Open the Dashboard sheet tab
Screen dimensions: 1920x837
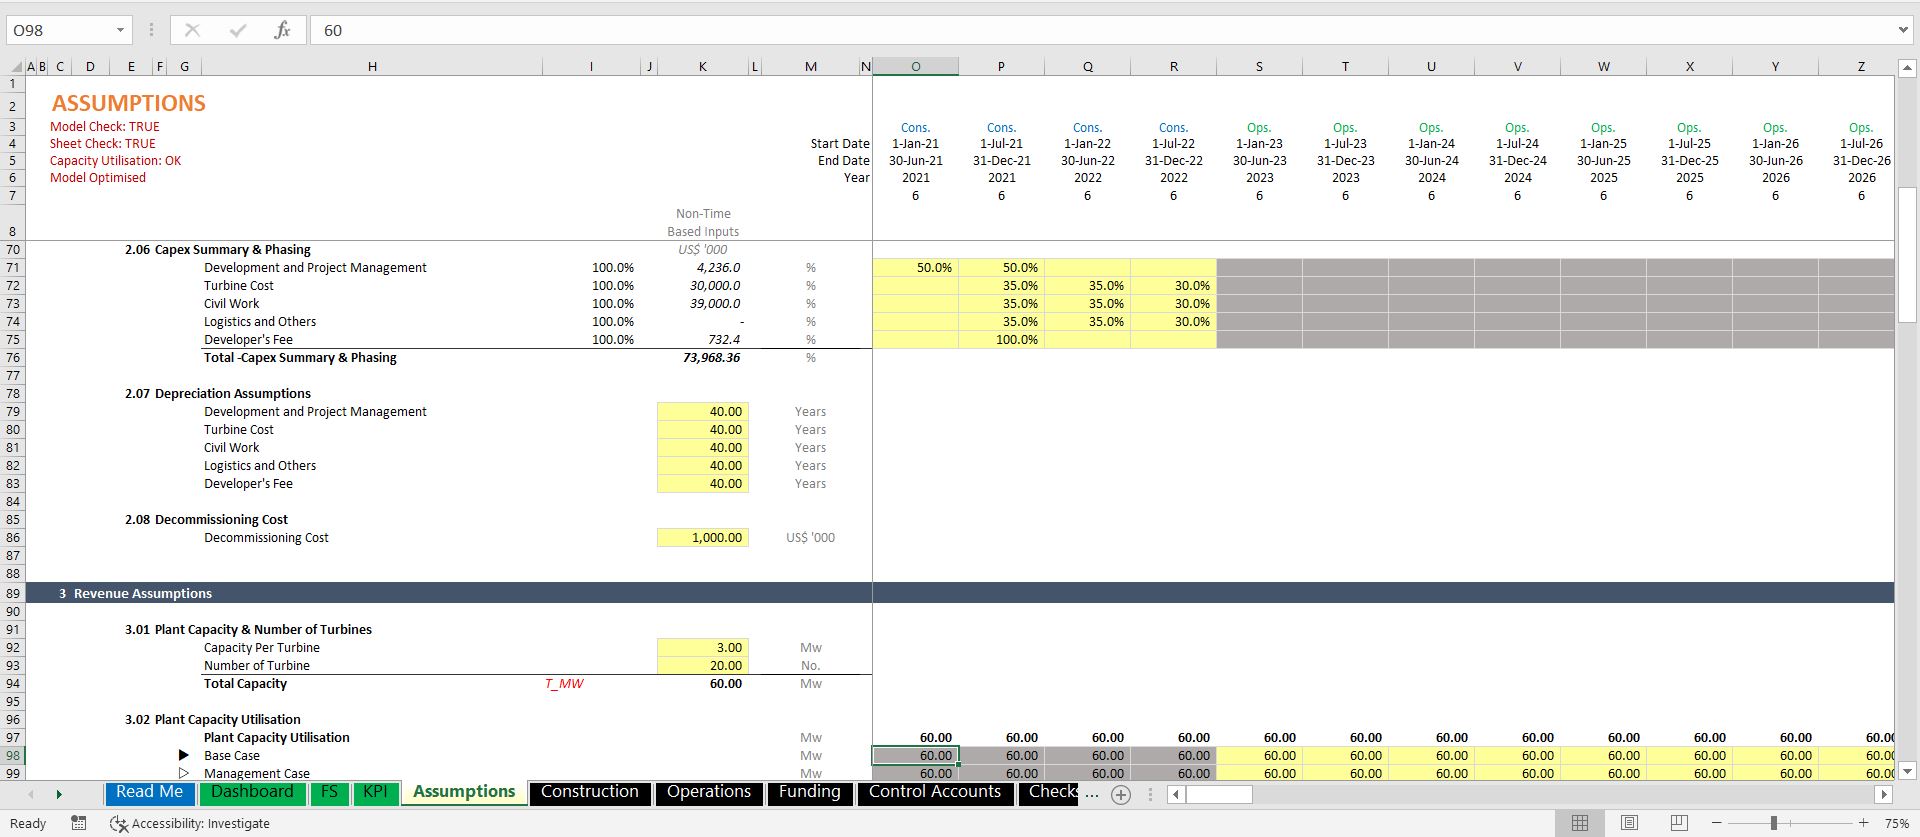tap(252, 792)
